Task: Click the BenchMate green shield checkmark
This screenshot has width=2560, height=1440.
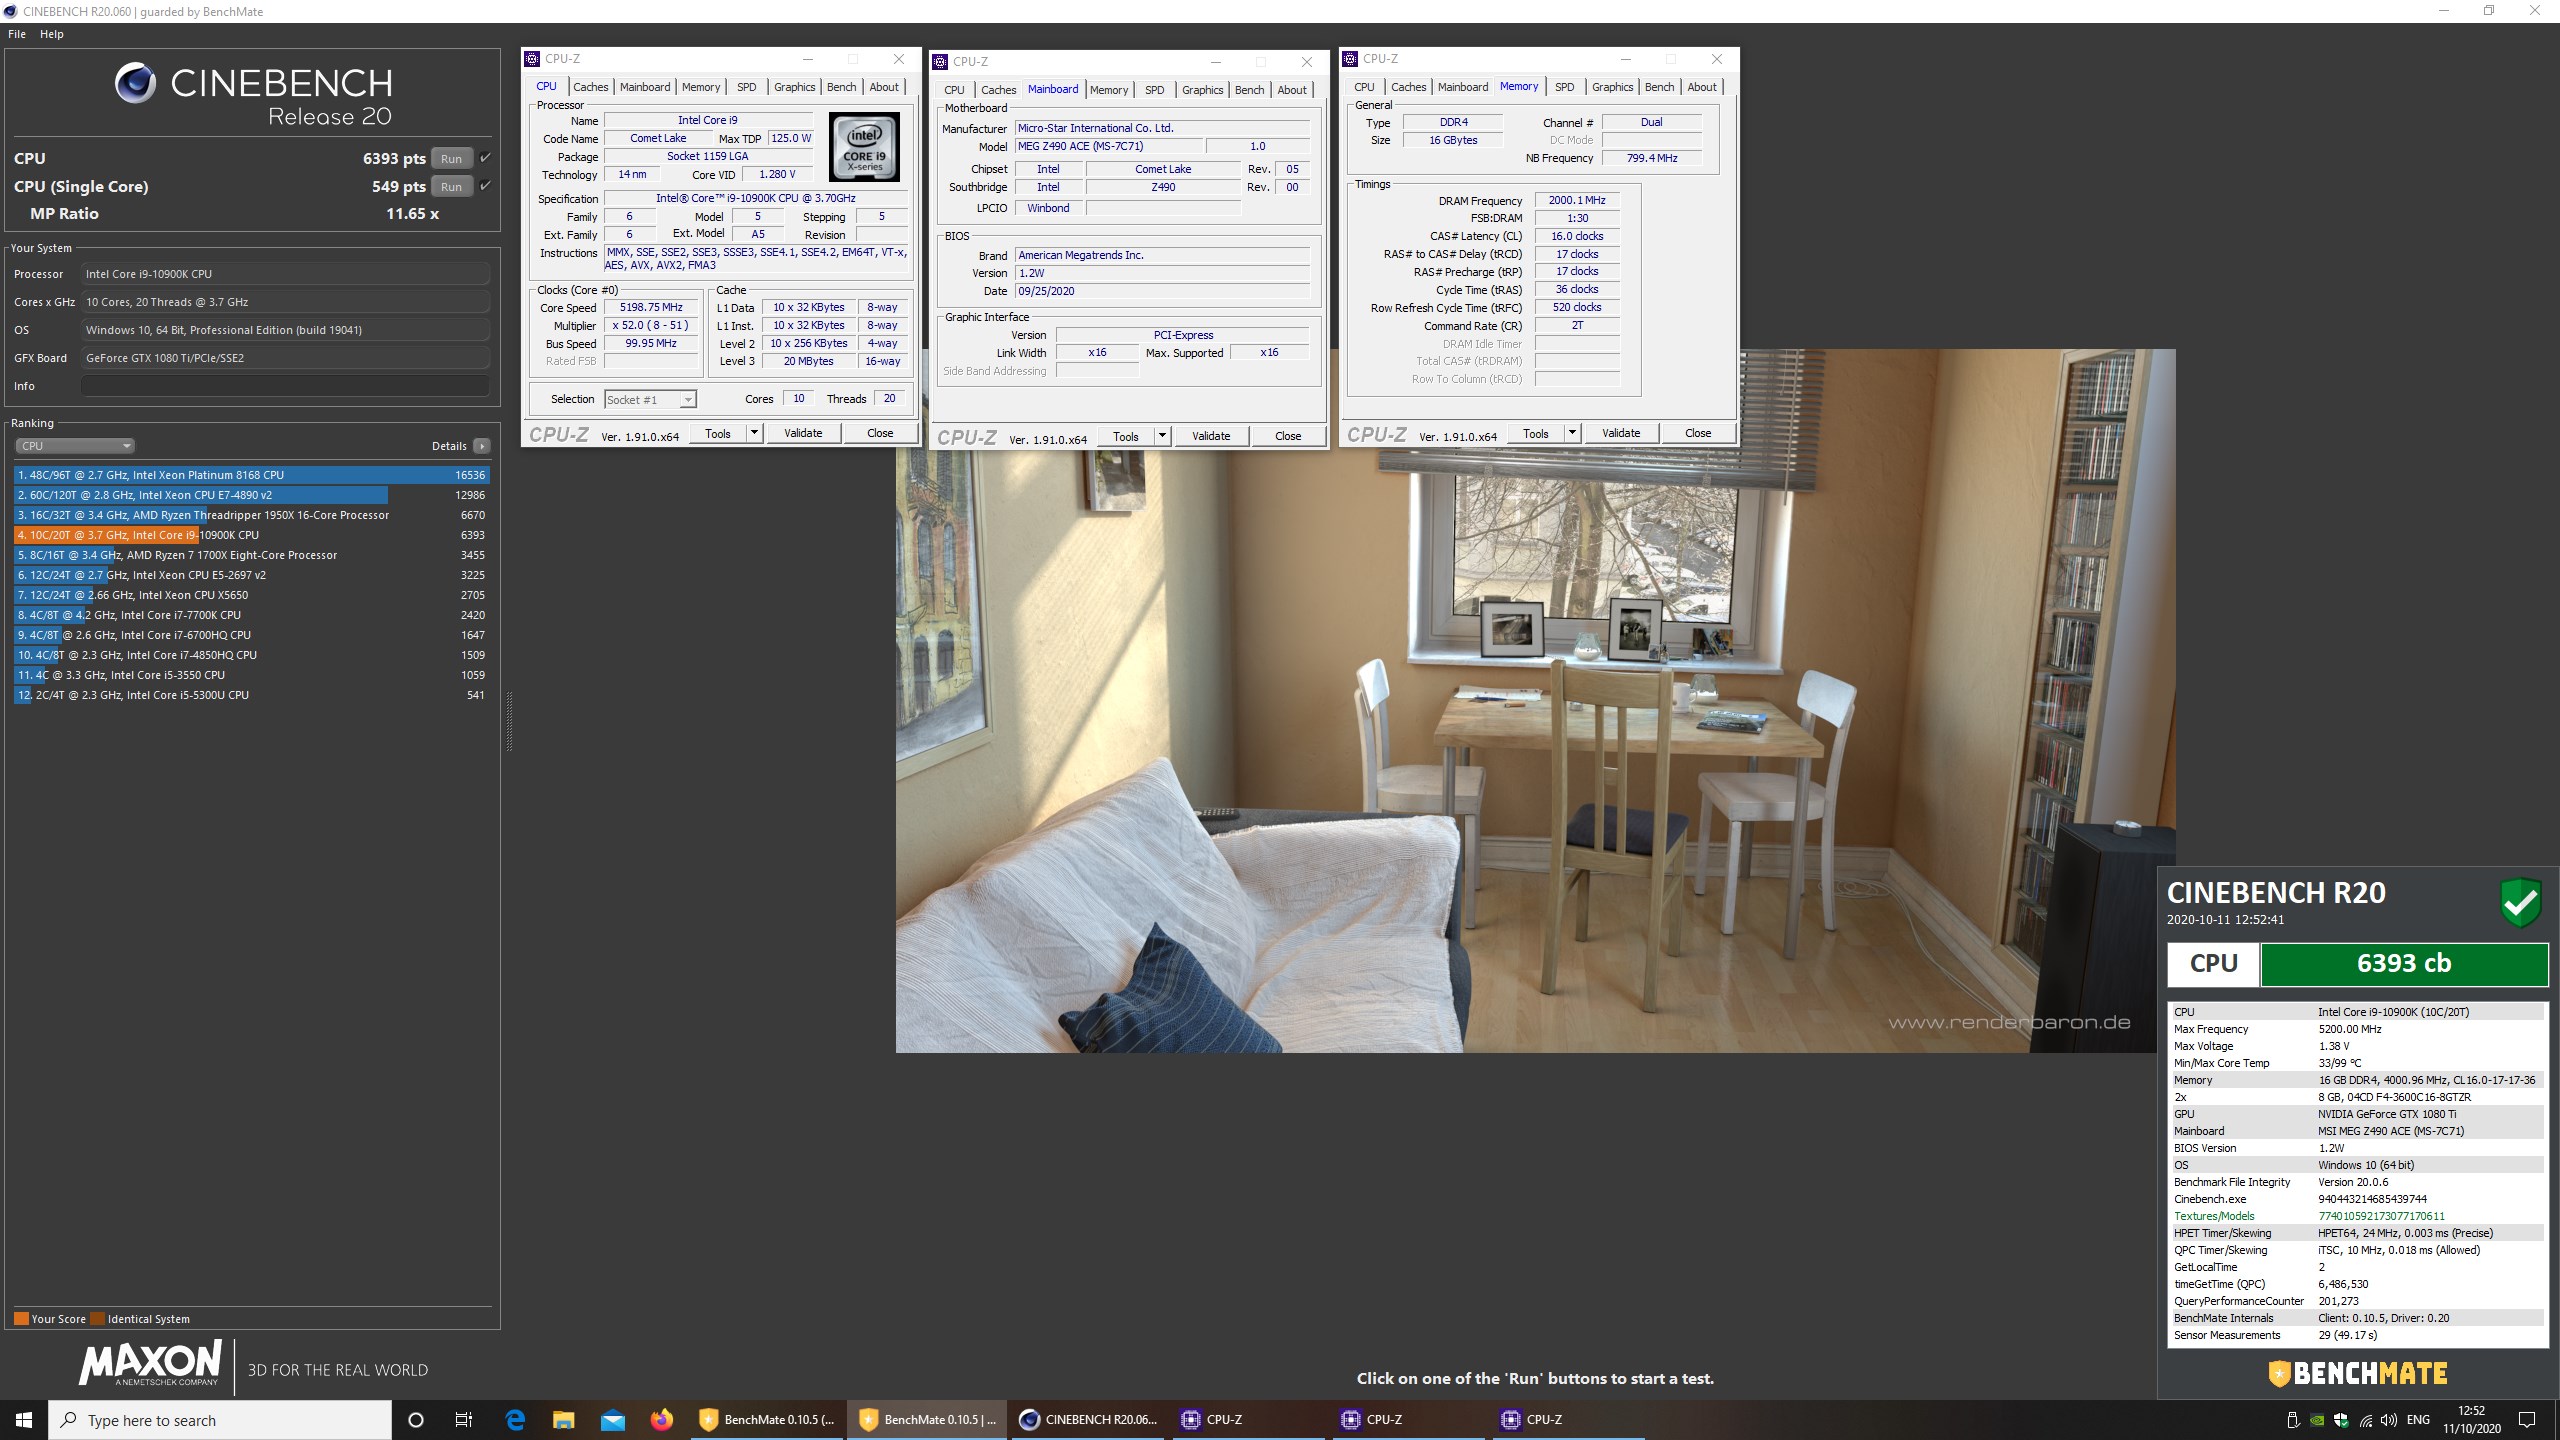Action: 2520,902
